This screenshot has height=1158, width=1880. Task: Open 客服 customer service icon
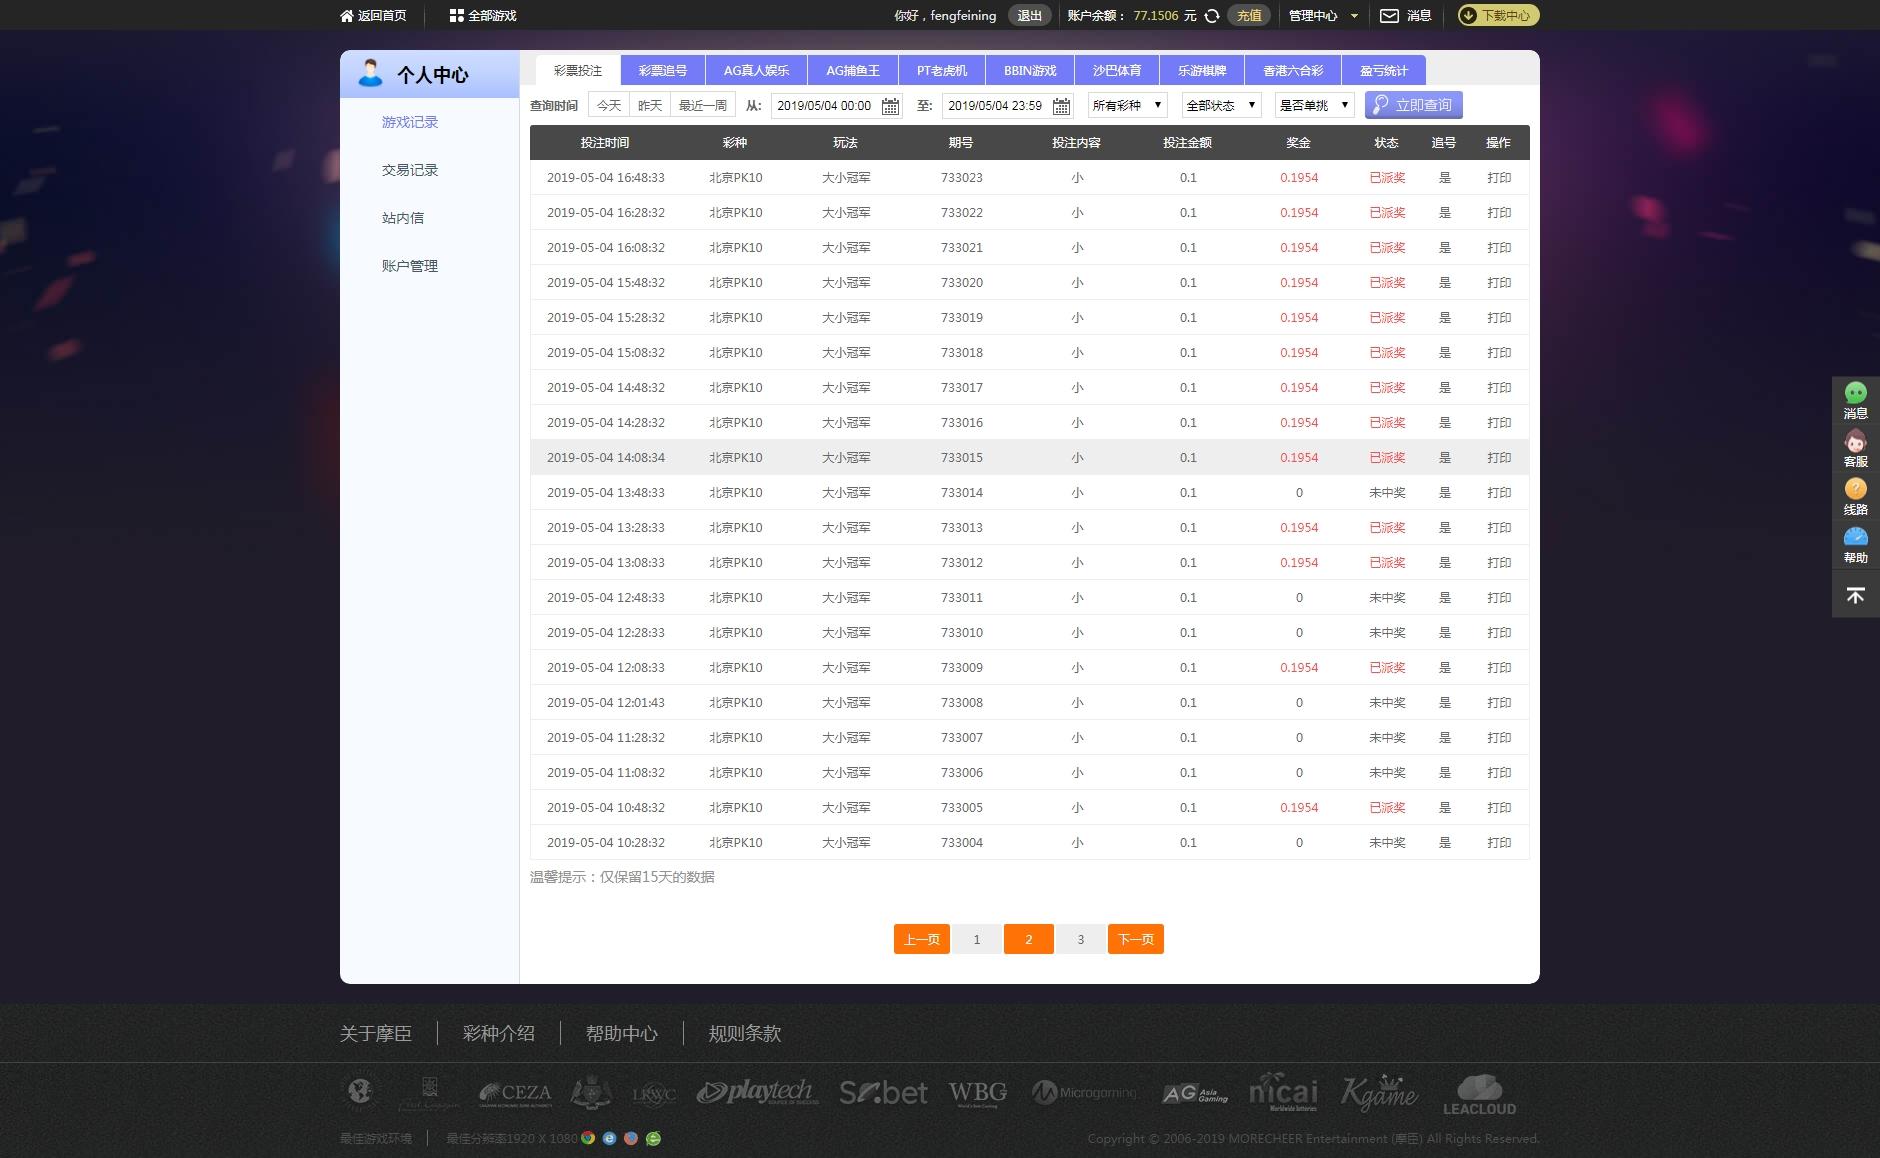click(x=1855, y=442)
